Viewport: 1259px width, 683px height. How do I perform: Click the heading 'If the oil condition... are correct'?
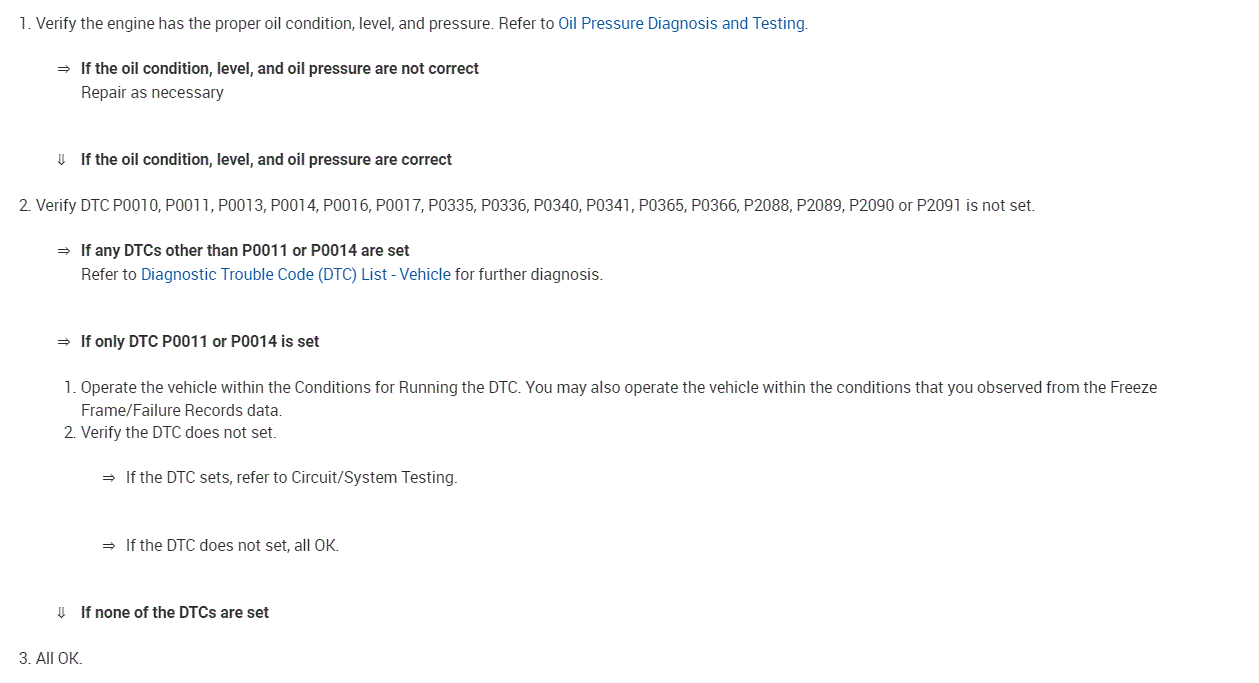tap(266, 160)
